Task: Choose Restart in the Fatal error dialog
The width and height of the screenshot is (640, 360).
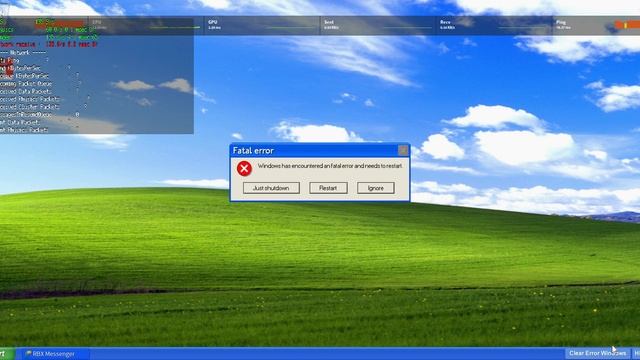Action: 328,188
